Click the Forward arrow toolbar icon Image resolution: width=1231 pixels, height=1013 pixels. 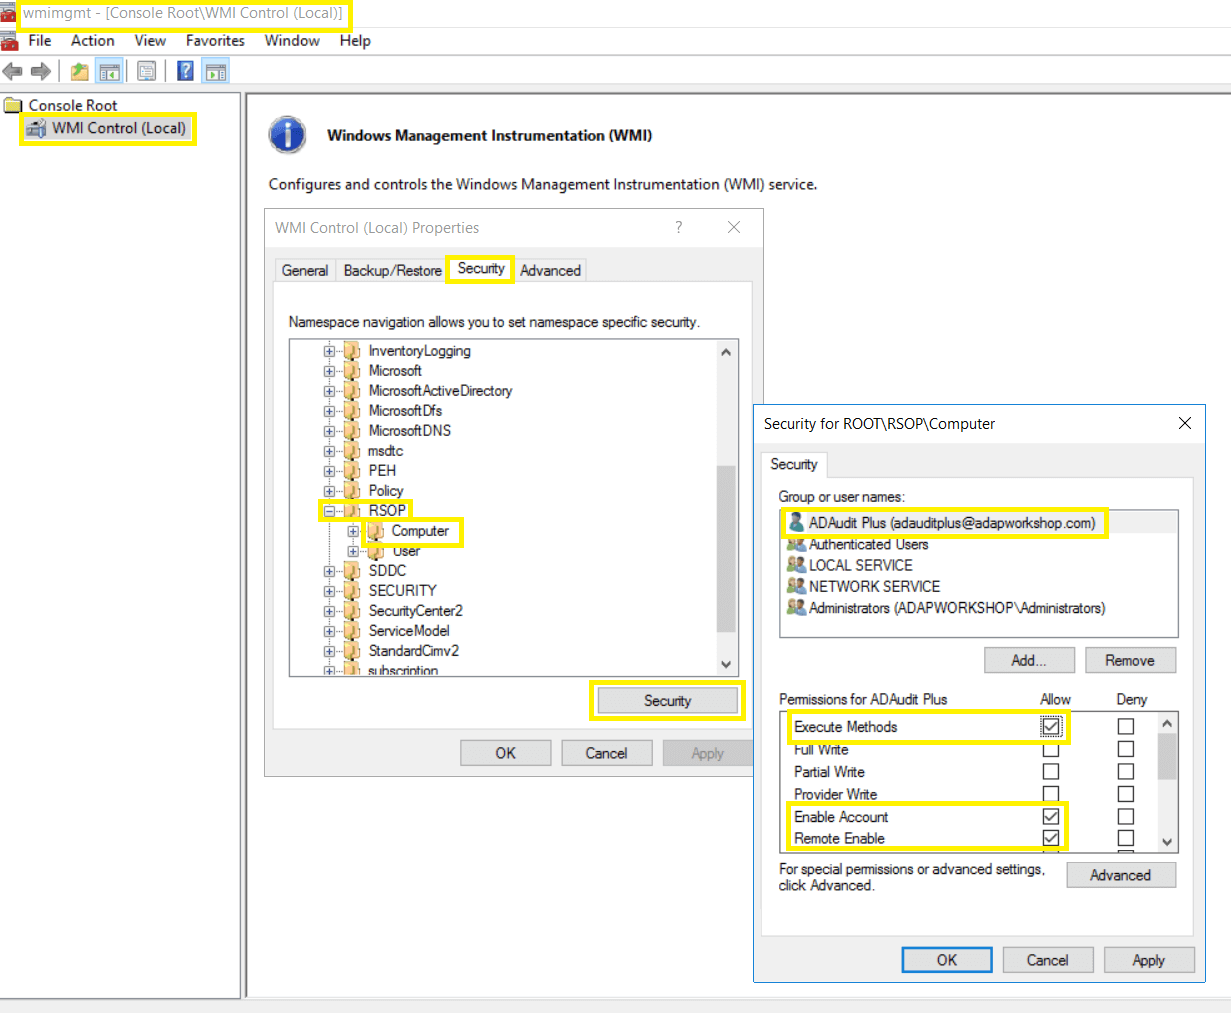click(41, 71)
